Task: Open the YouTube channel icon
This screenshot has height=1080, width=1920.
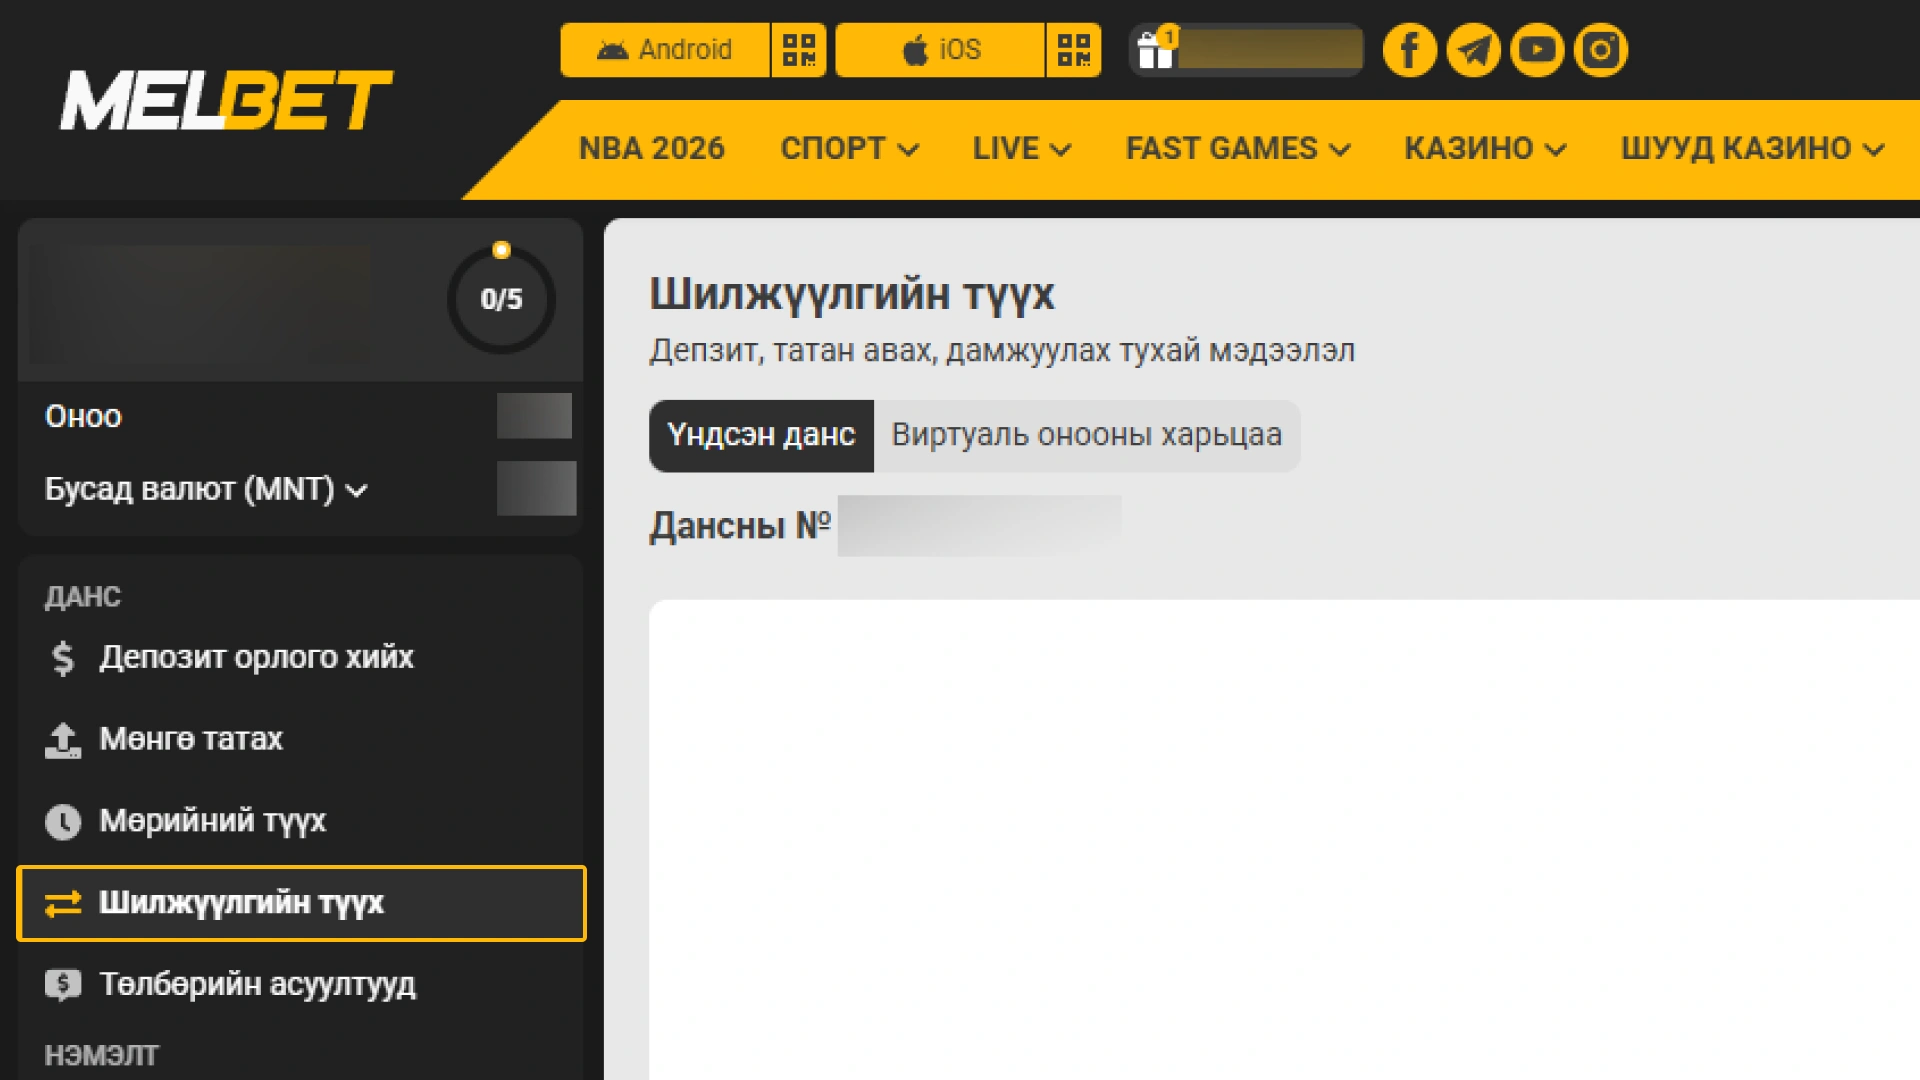Action: pos(1537,50)
